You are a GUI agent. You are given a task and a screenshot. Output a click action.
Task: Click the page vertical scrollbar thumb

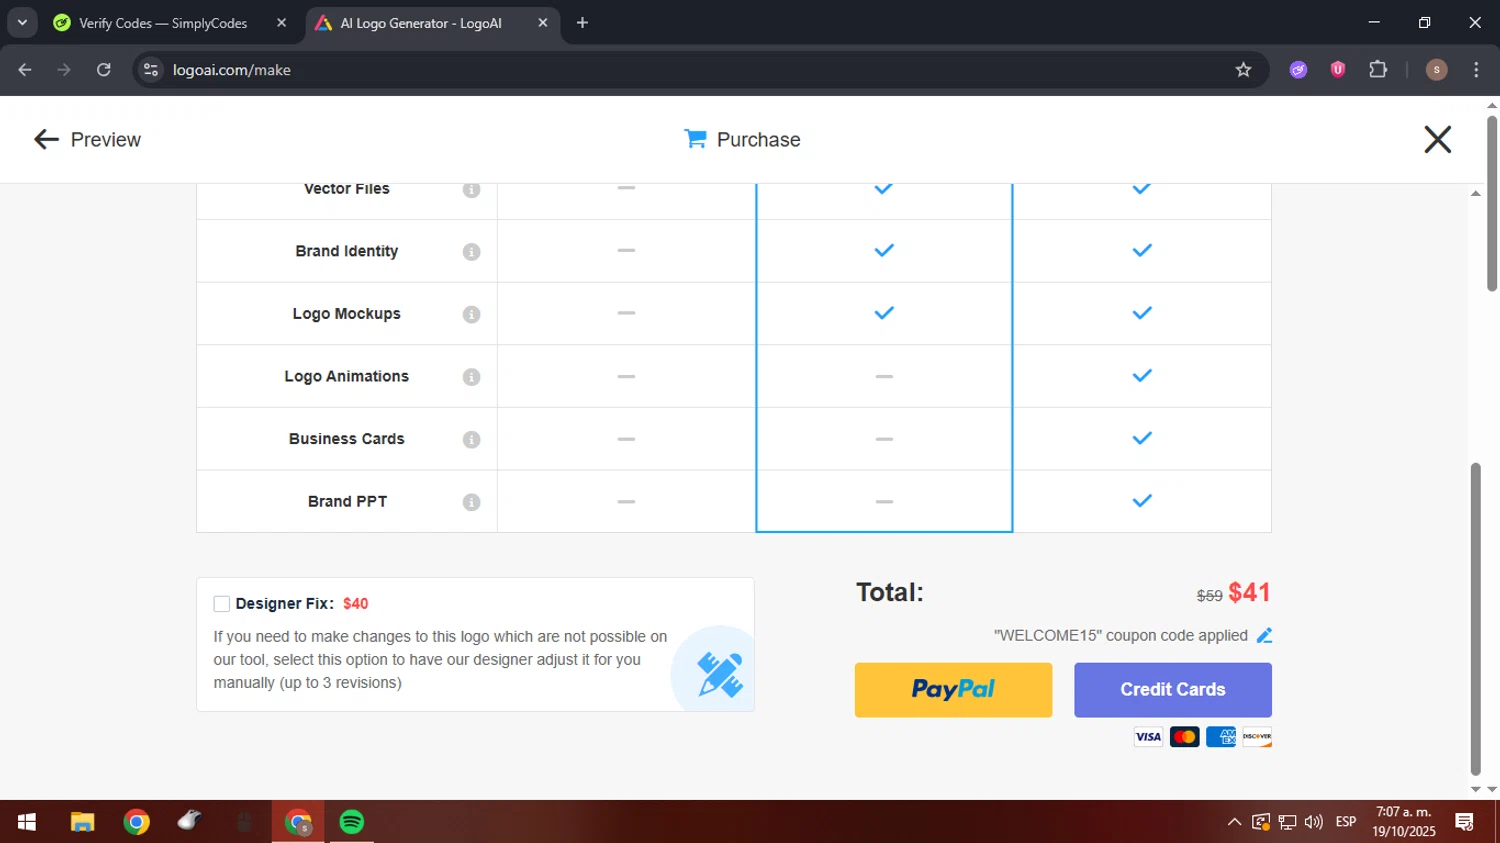tap(1492, 203)
